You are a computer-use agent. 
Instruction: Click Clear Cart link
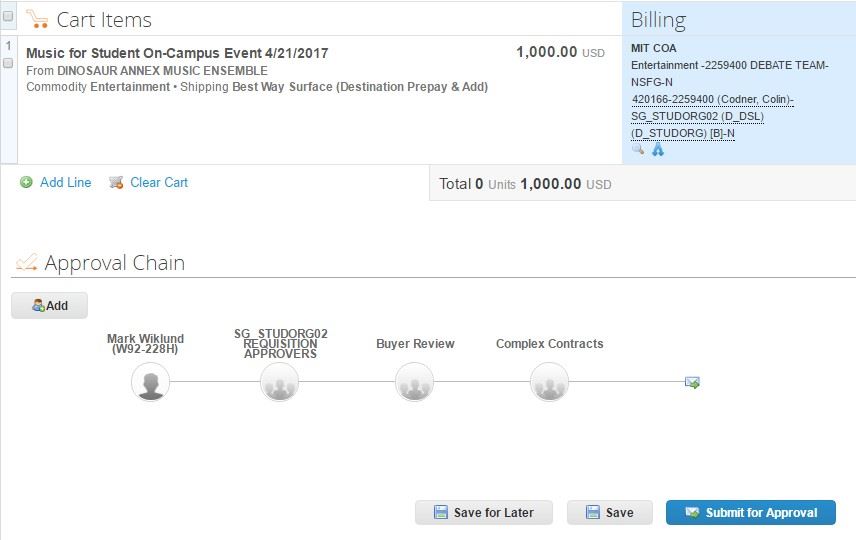[158, 182]
